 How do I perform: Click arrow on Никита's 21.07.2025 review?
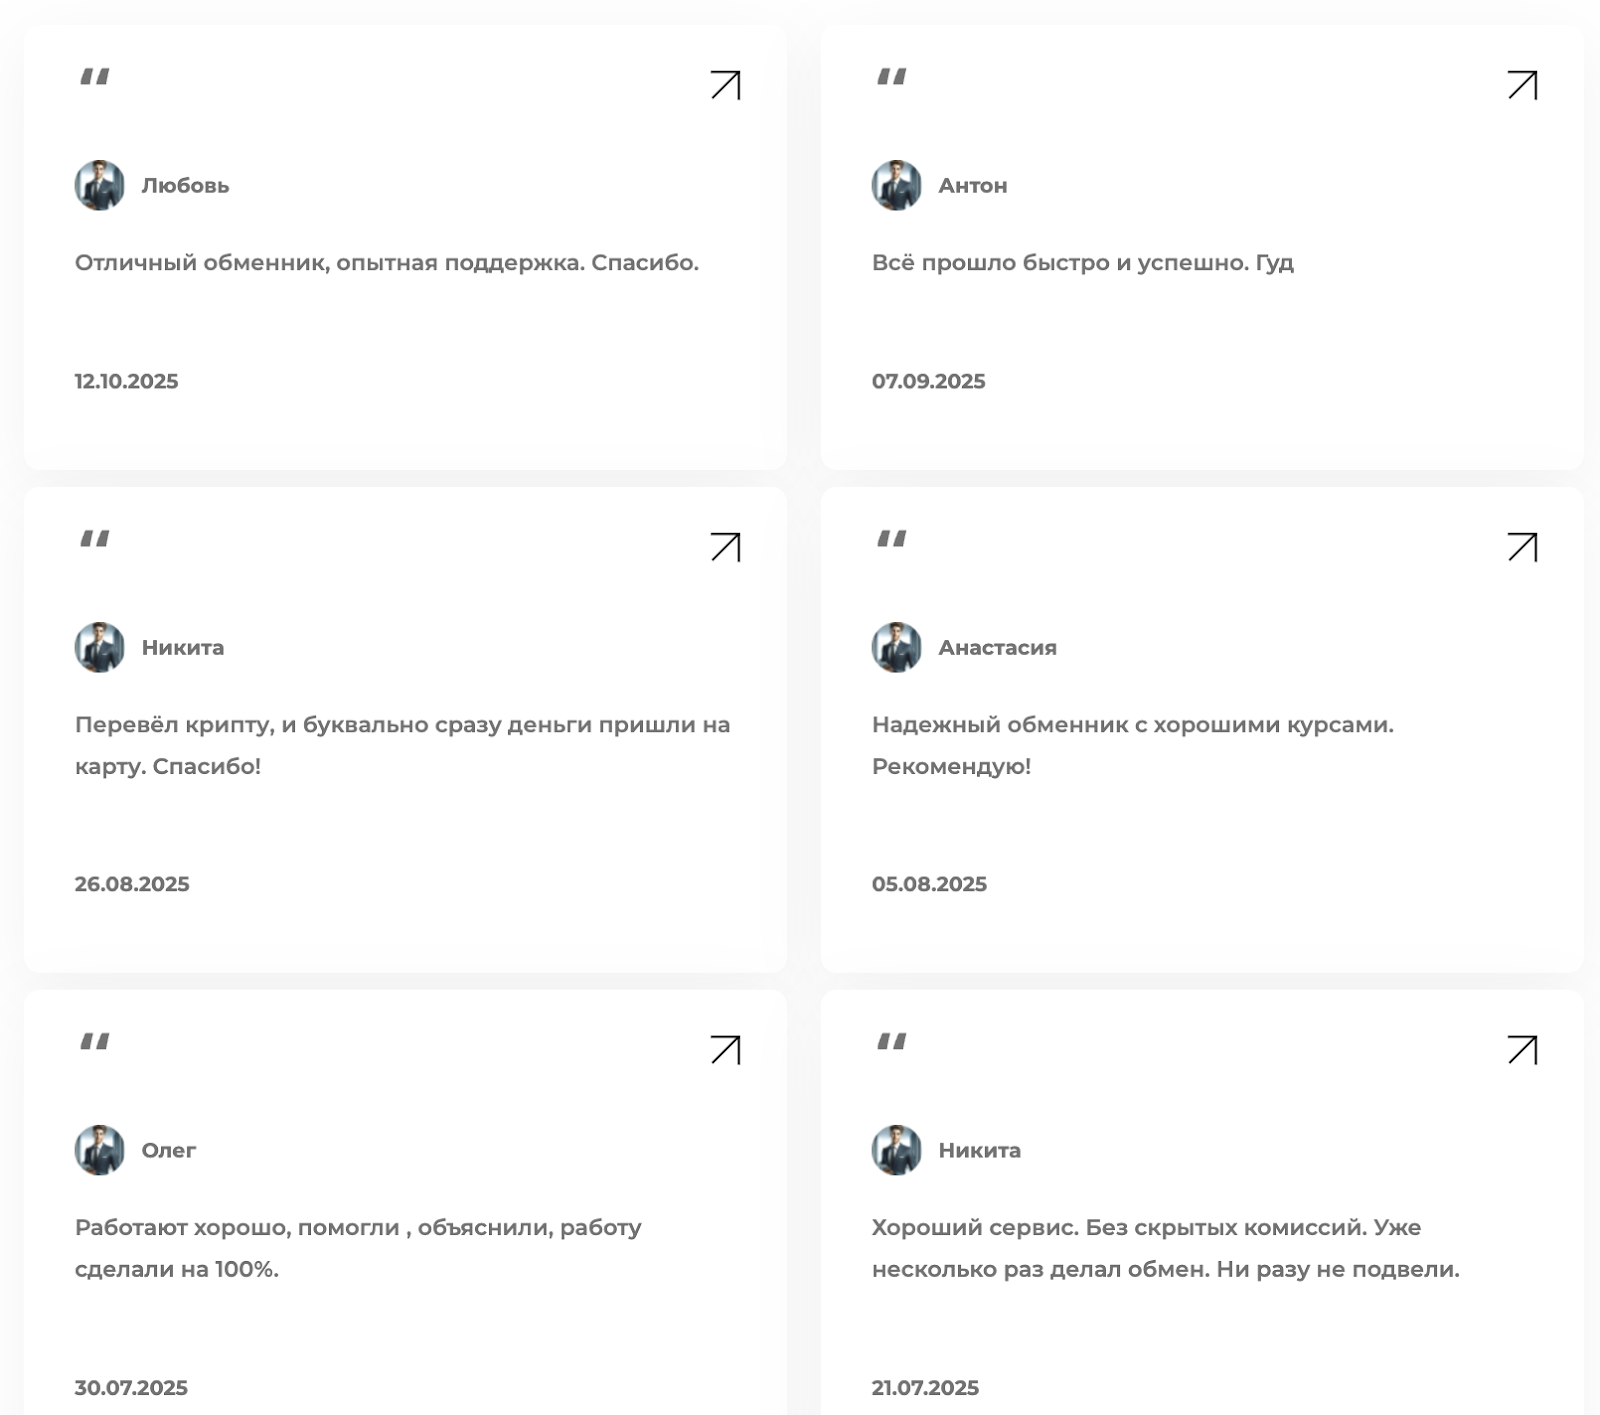pos(1522,1050)
